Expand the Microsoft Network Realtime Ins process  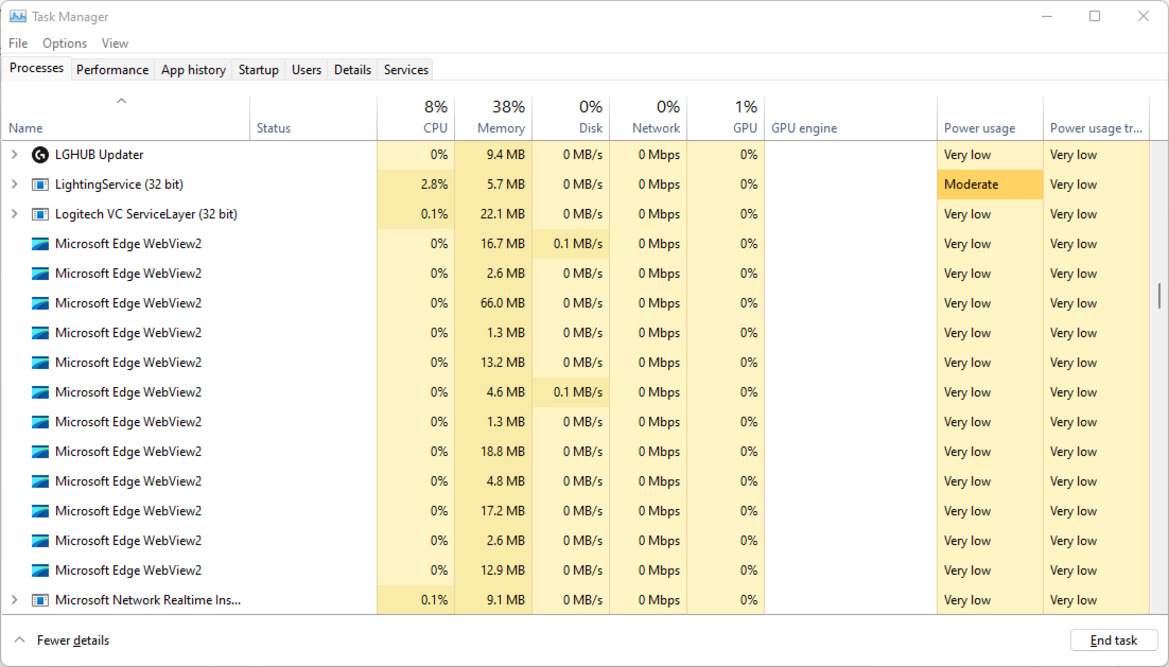[x=14, y=600]
